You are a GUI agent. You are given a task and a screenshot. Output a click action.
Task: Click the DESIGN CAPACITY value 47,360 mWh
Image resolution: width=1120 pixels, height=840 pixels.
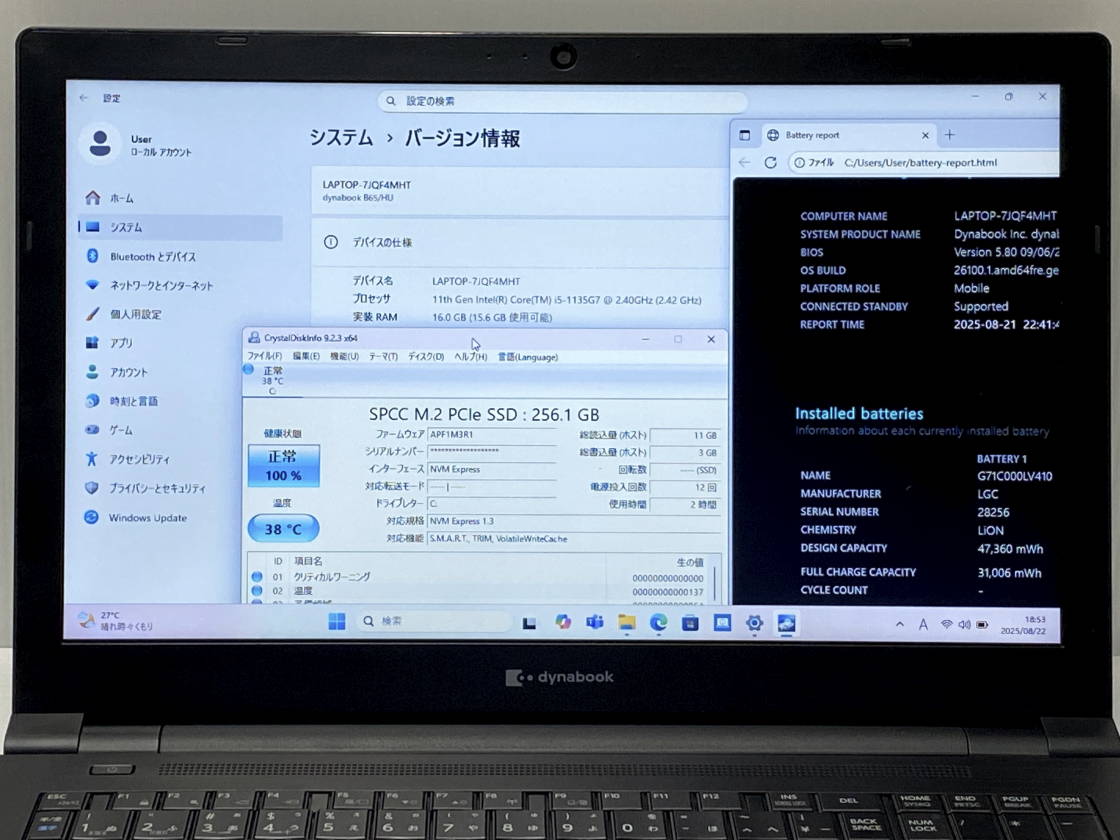[x=1010, y=549]
